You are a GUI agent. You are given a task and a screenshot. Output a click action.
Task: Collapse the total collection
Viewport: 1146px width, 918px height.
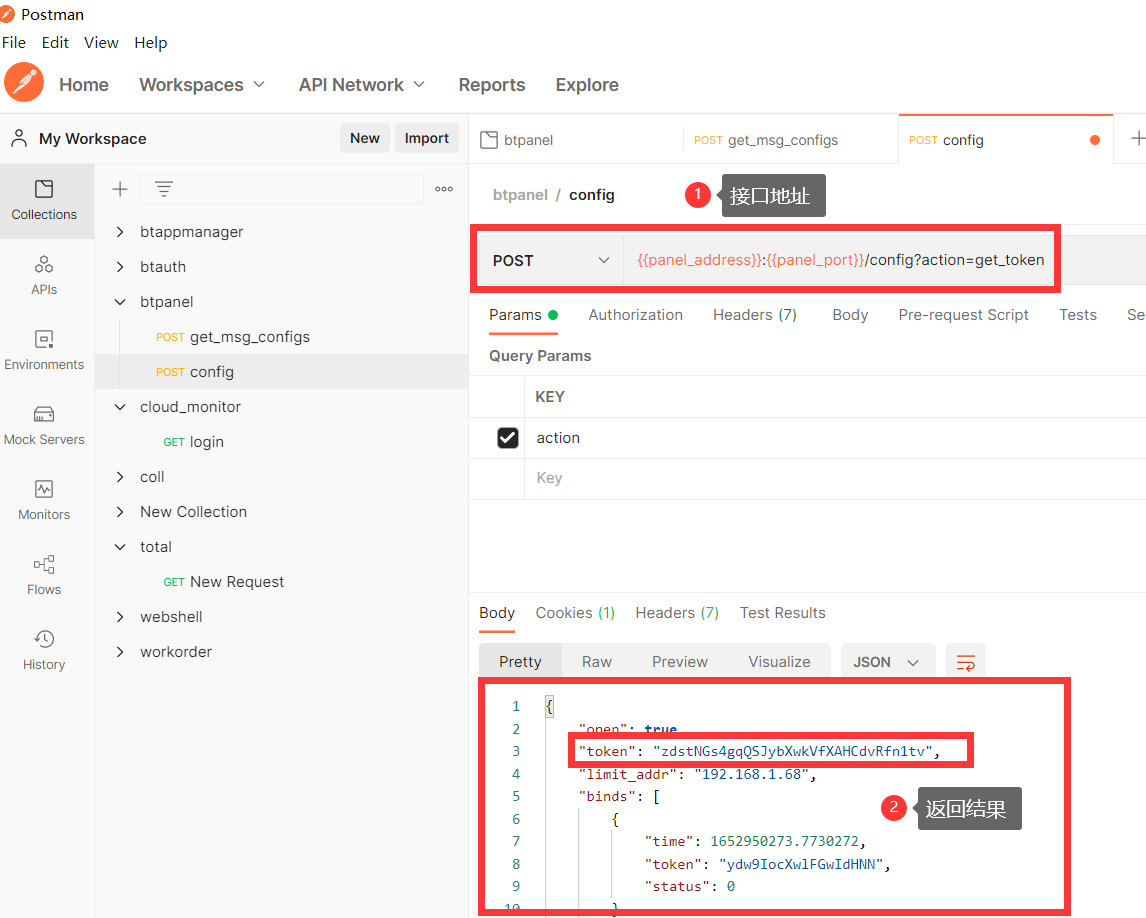coord(120,547)
